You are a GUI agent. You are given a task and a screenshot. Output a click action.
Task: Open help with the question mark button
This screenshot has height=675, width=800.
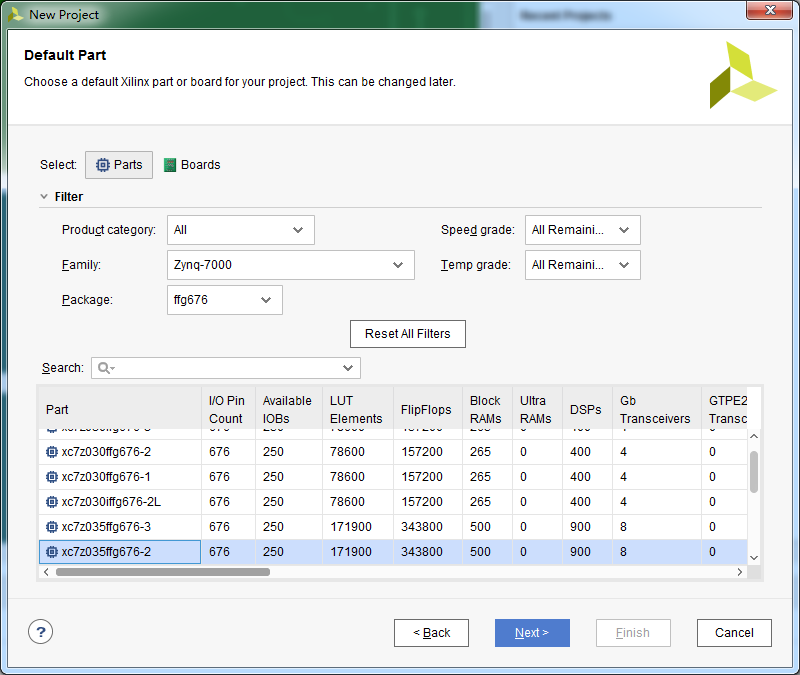point(40,632)
